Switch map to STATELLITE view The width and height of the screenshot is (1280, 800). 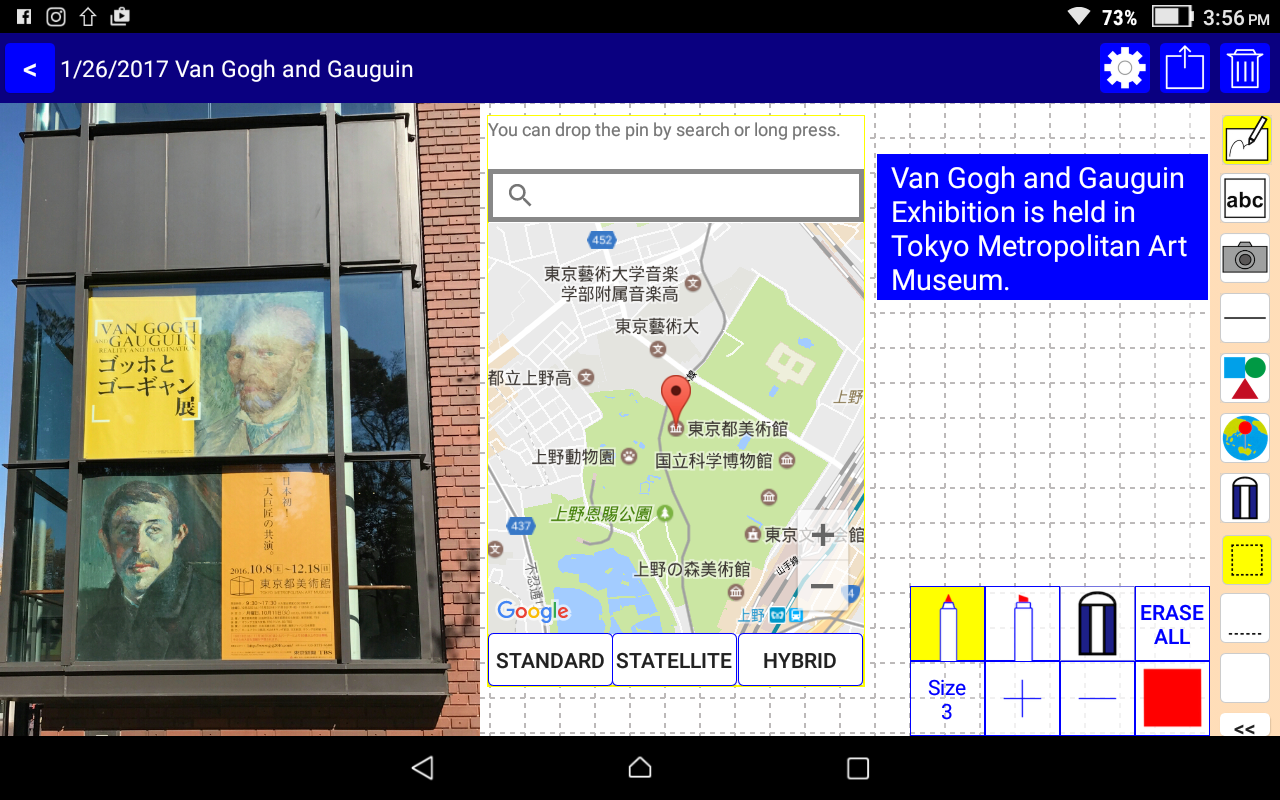[x=674, y=660]
